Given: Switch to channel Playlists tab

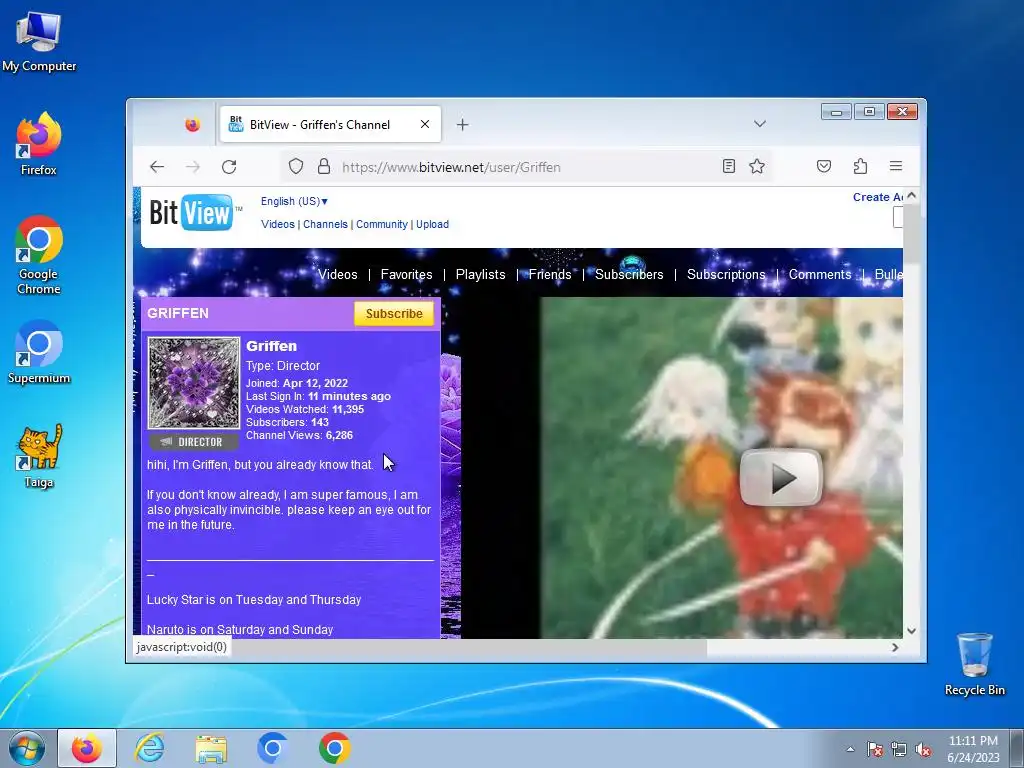Looking at the screenshot, I should coord(481,274).
